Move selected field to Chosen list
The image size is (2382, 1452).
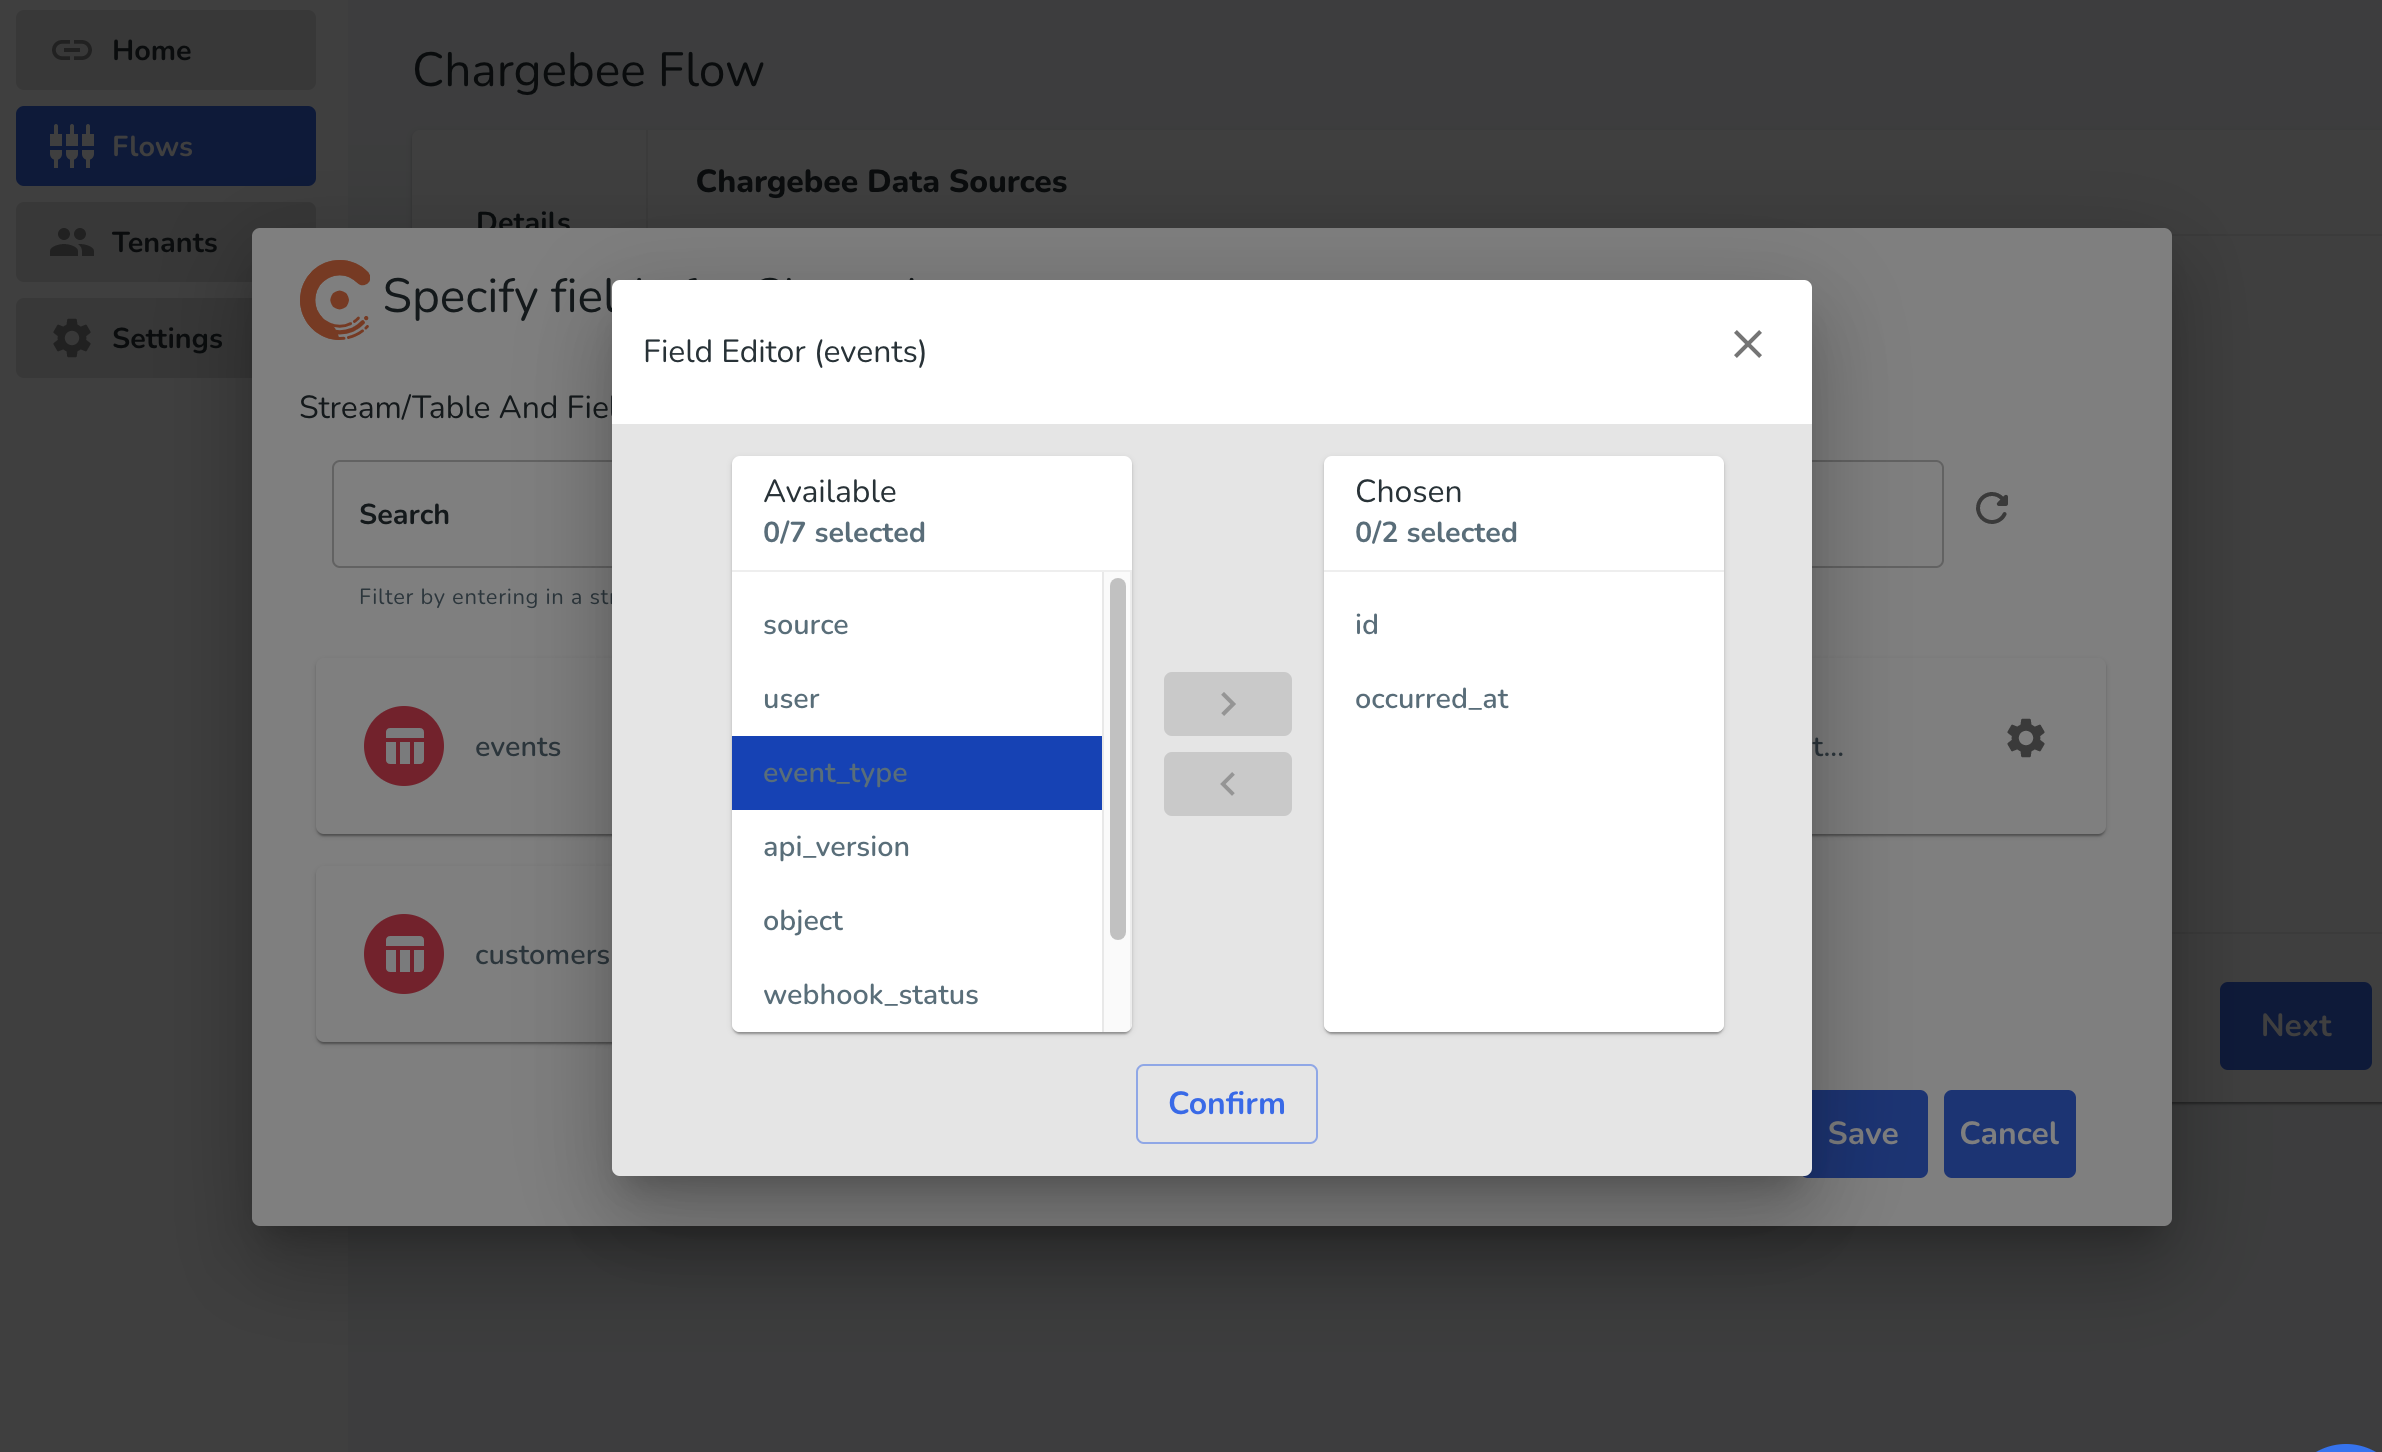pos(1227,703)
